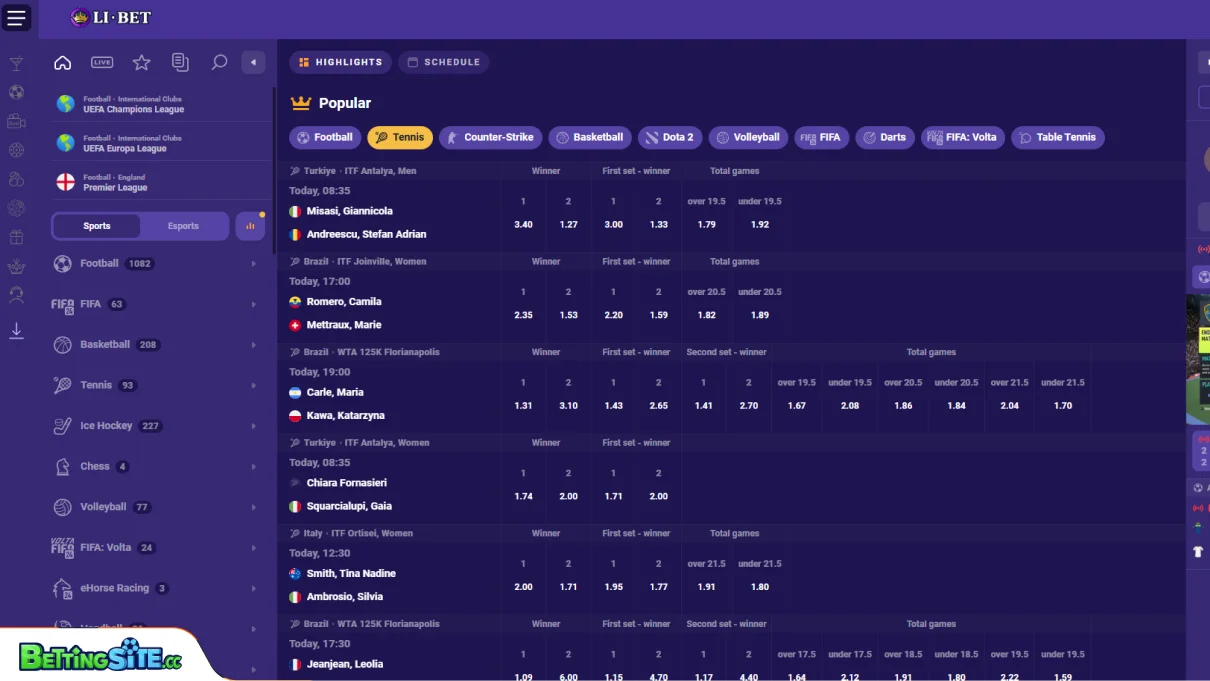The image size is (1210, 681).
Task: Click the home icon above the leagues list
Action: 62,62
